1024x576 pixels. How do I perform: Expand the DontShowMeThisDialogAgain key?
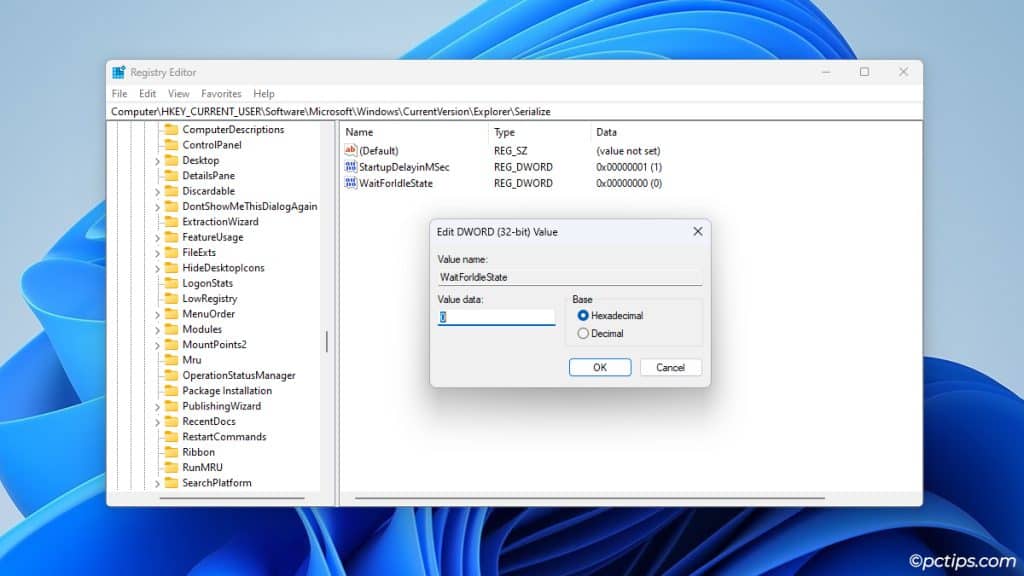pos(157,206)
